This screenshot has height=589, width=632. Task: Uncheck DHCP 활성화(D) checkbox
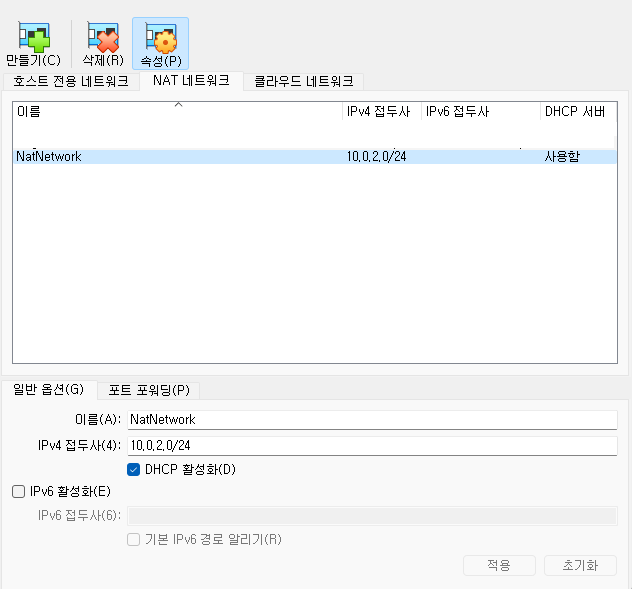click(133, 470)
